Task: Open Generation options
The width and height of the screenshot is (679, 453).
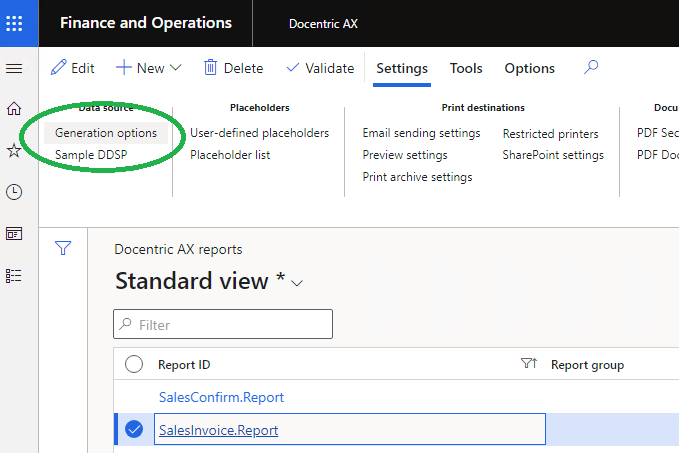Action: tap(106, 133)
